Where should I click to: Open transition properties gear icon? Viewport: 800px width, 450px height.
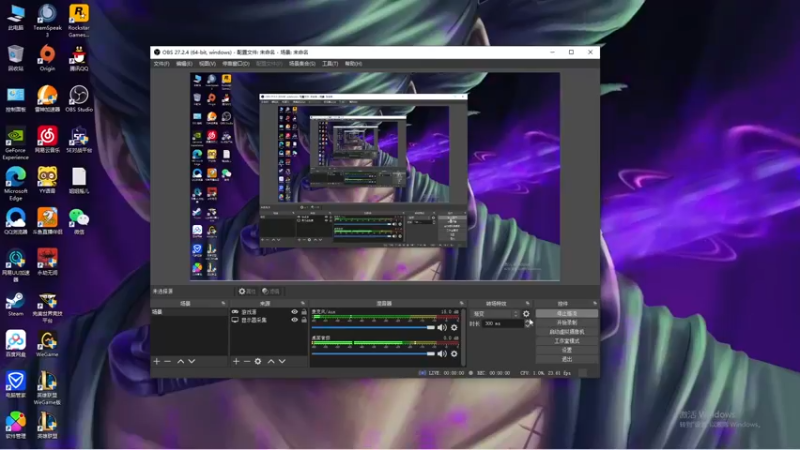[x=526, y=314]
